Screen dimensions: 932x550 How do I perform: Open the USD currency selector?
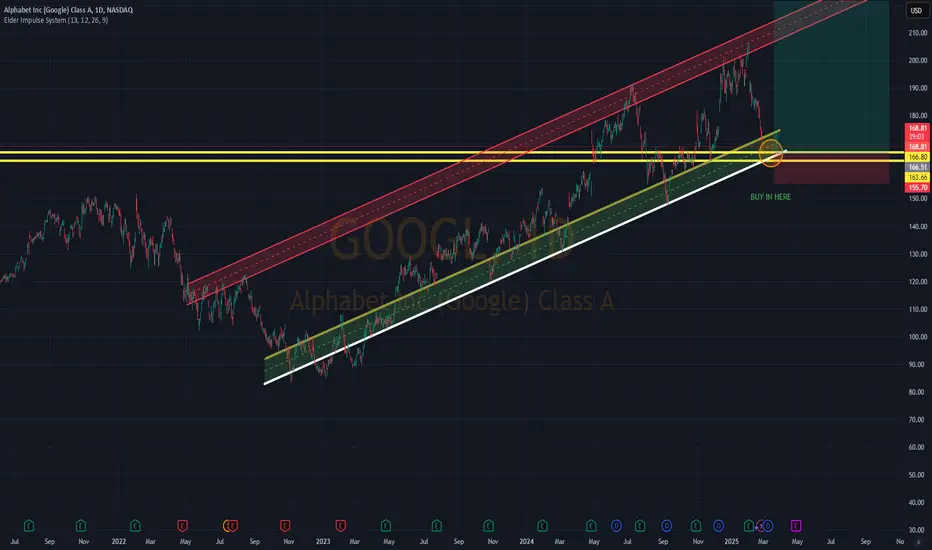click(916, 10)
